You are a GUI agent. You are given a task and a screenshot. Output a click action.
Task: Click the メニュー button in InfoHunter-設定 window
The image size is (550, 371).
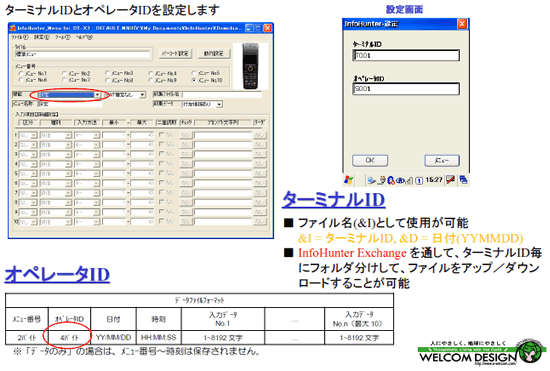(x=442, y=161)
